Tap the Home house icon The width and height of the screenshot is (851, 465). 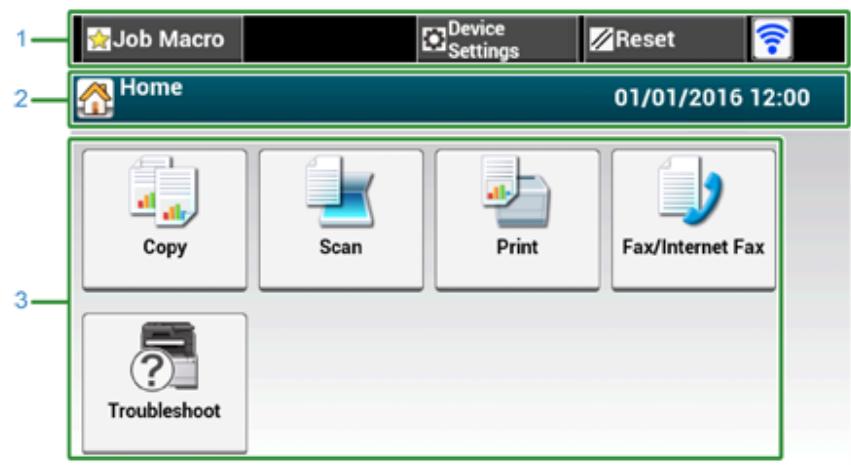point(95,98)
